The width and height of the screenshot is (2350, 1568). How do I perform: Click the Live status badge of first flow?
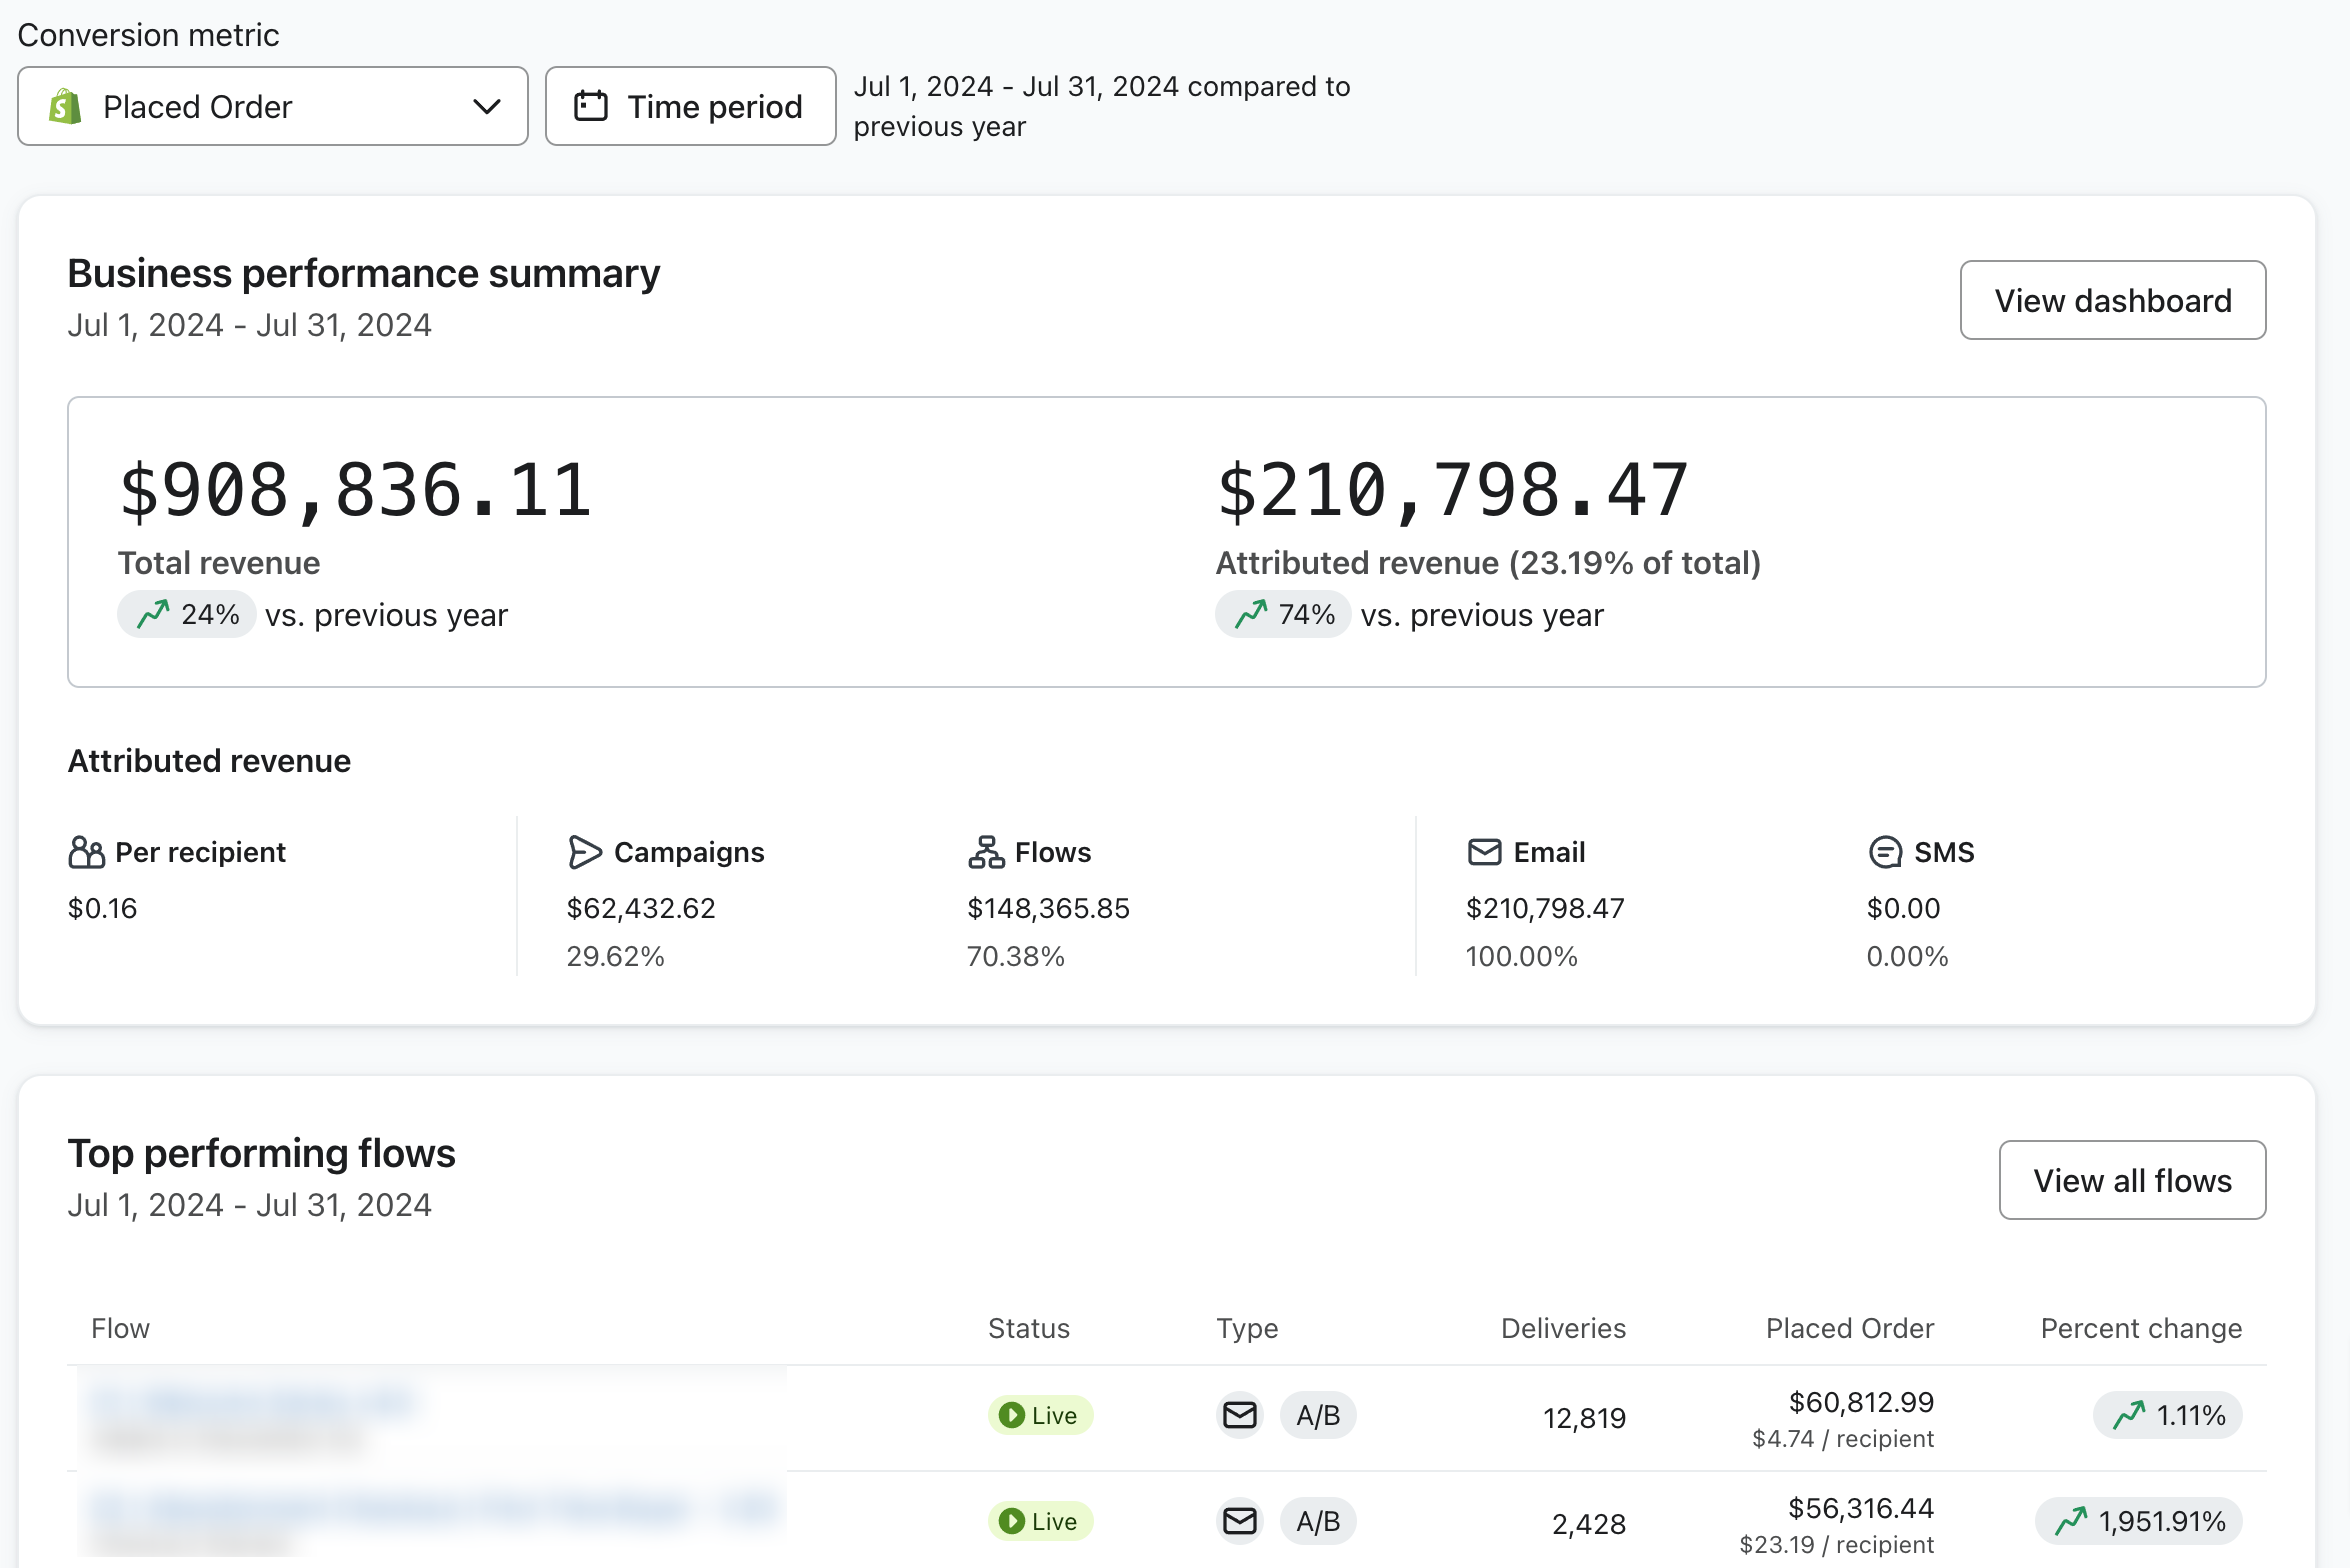click(1039, 1415)
